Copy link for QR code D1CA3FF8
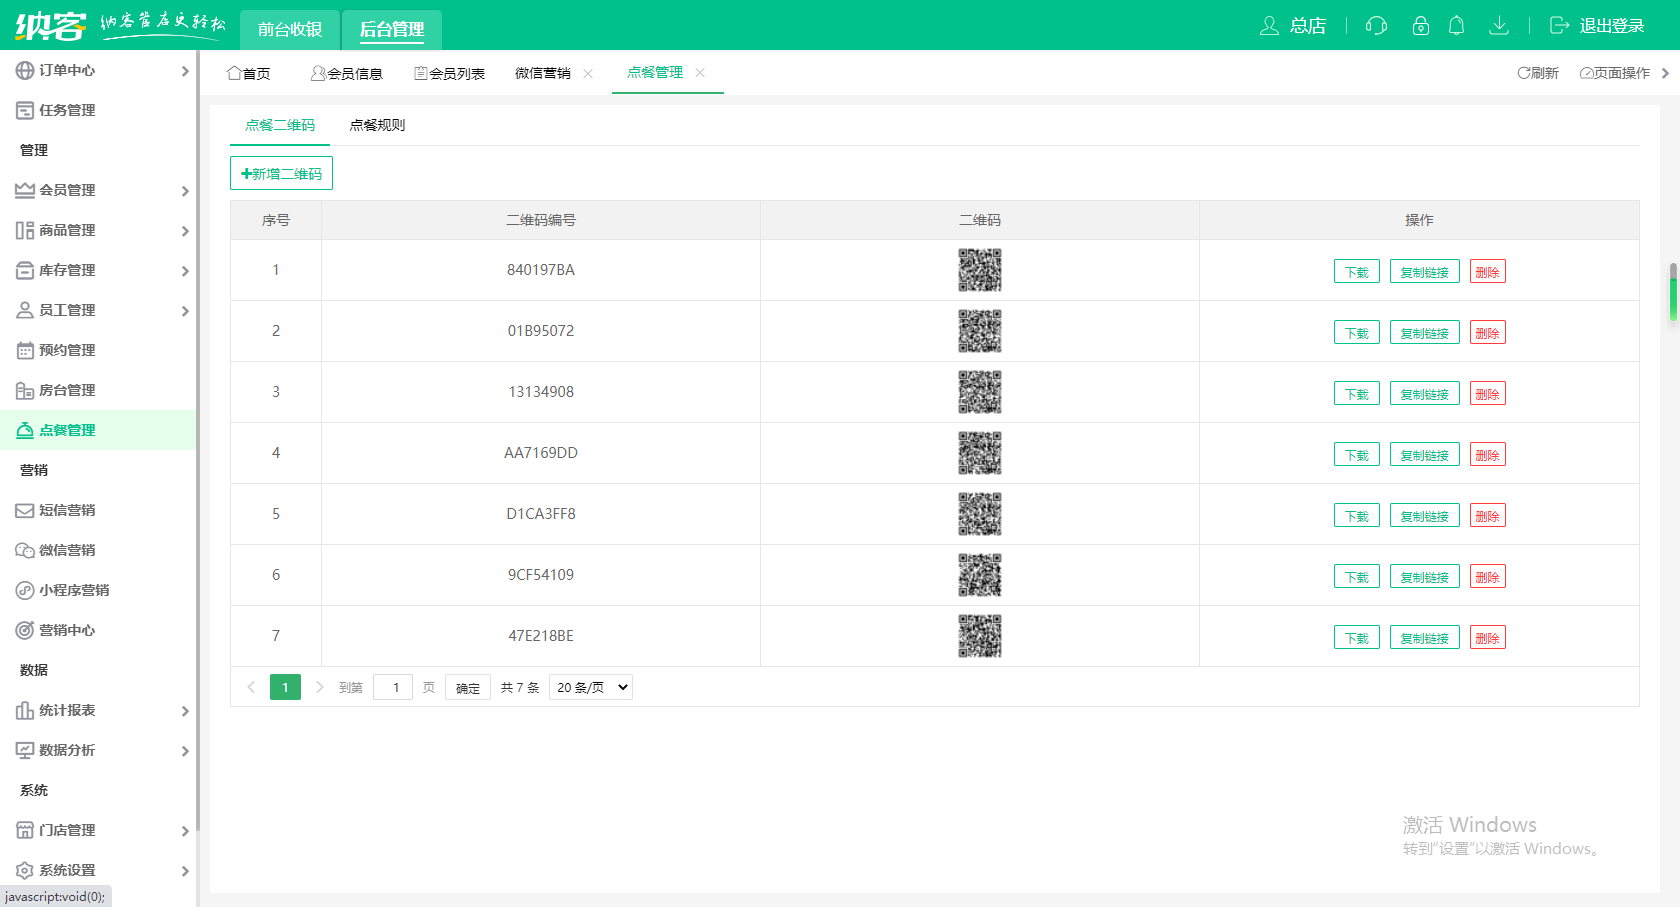 (x=1425, y=516)
